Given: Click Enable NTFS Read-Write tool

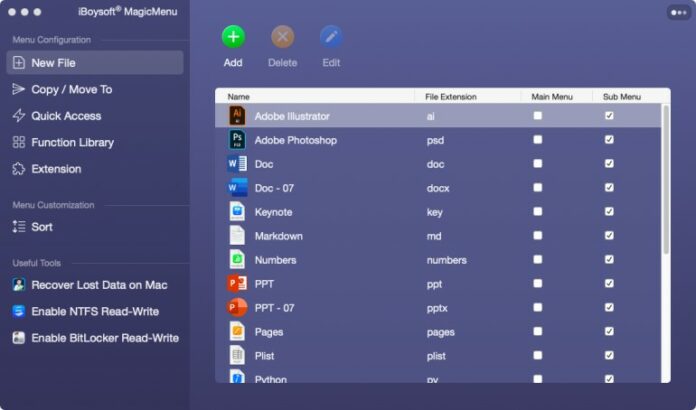Looking at the screenshot, I should [95, 311].
